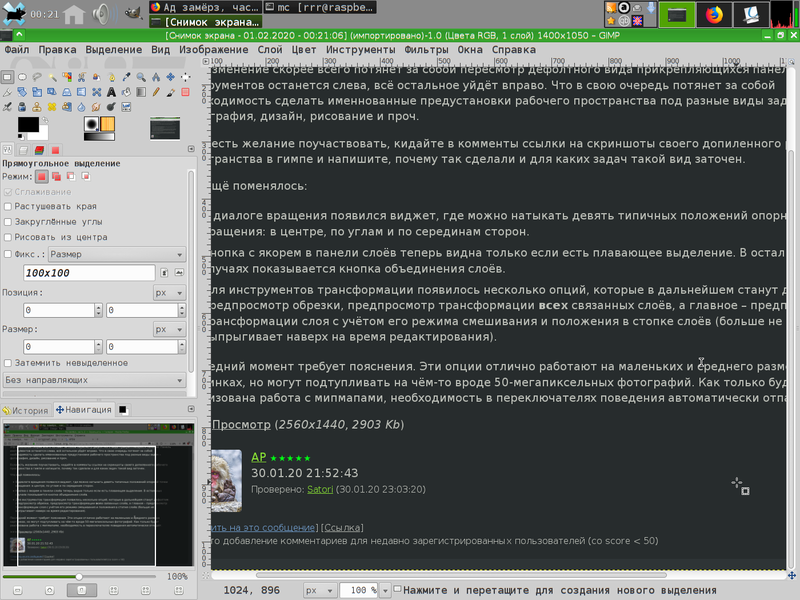Select the Perspective tool

pyautogui.click(x=67, y=92)
